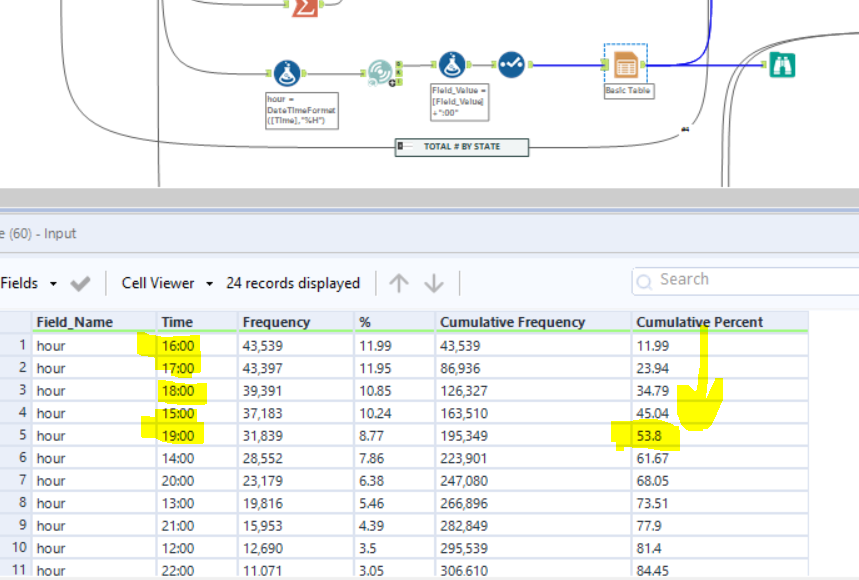The image size is (859, 580).
Task: Select the orange Summarize tool on canvas
Action: [304, 5]
